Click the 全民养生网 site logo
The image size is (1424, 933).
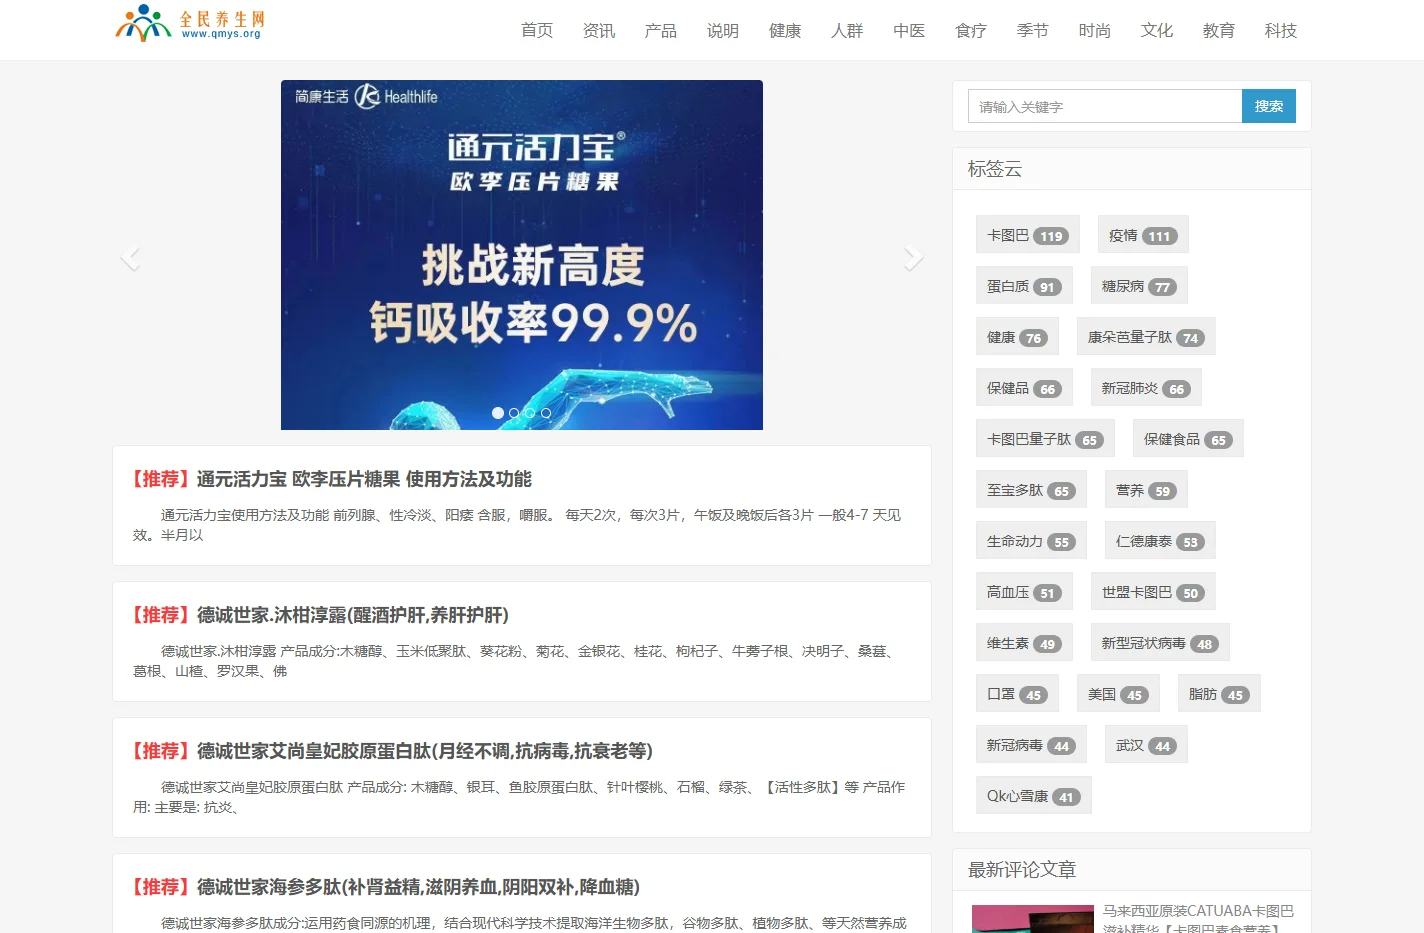pos(190,23)
